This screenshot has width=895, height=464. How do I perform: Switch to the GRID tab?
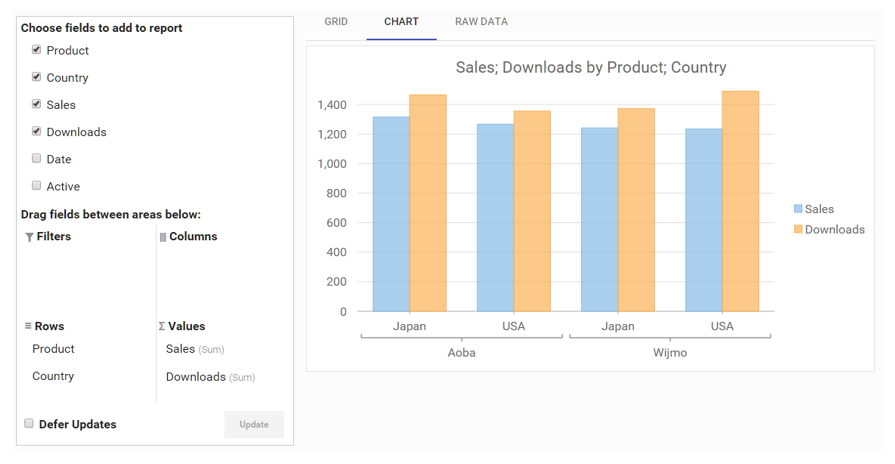[x=336, y=22]
